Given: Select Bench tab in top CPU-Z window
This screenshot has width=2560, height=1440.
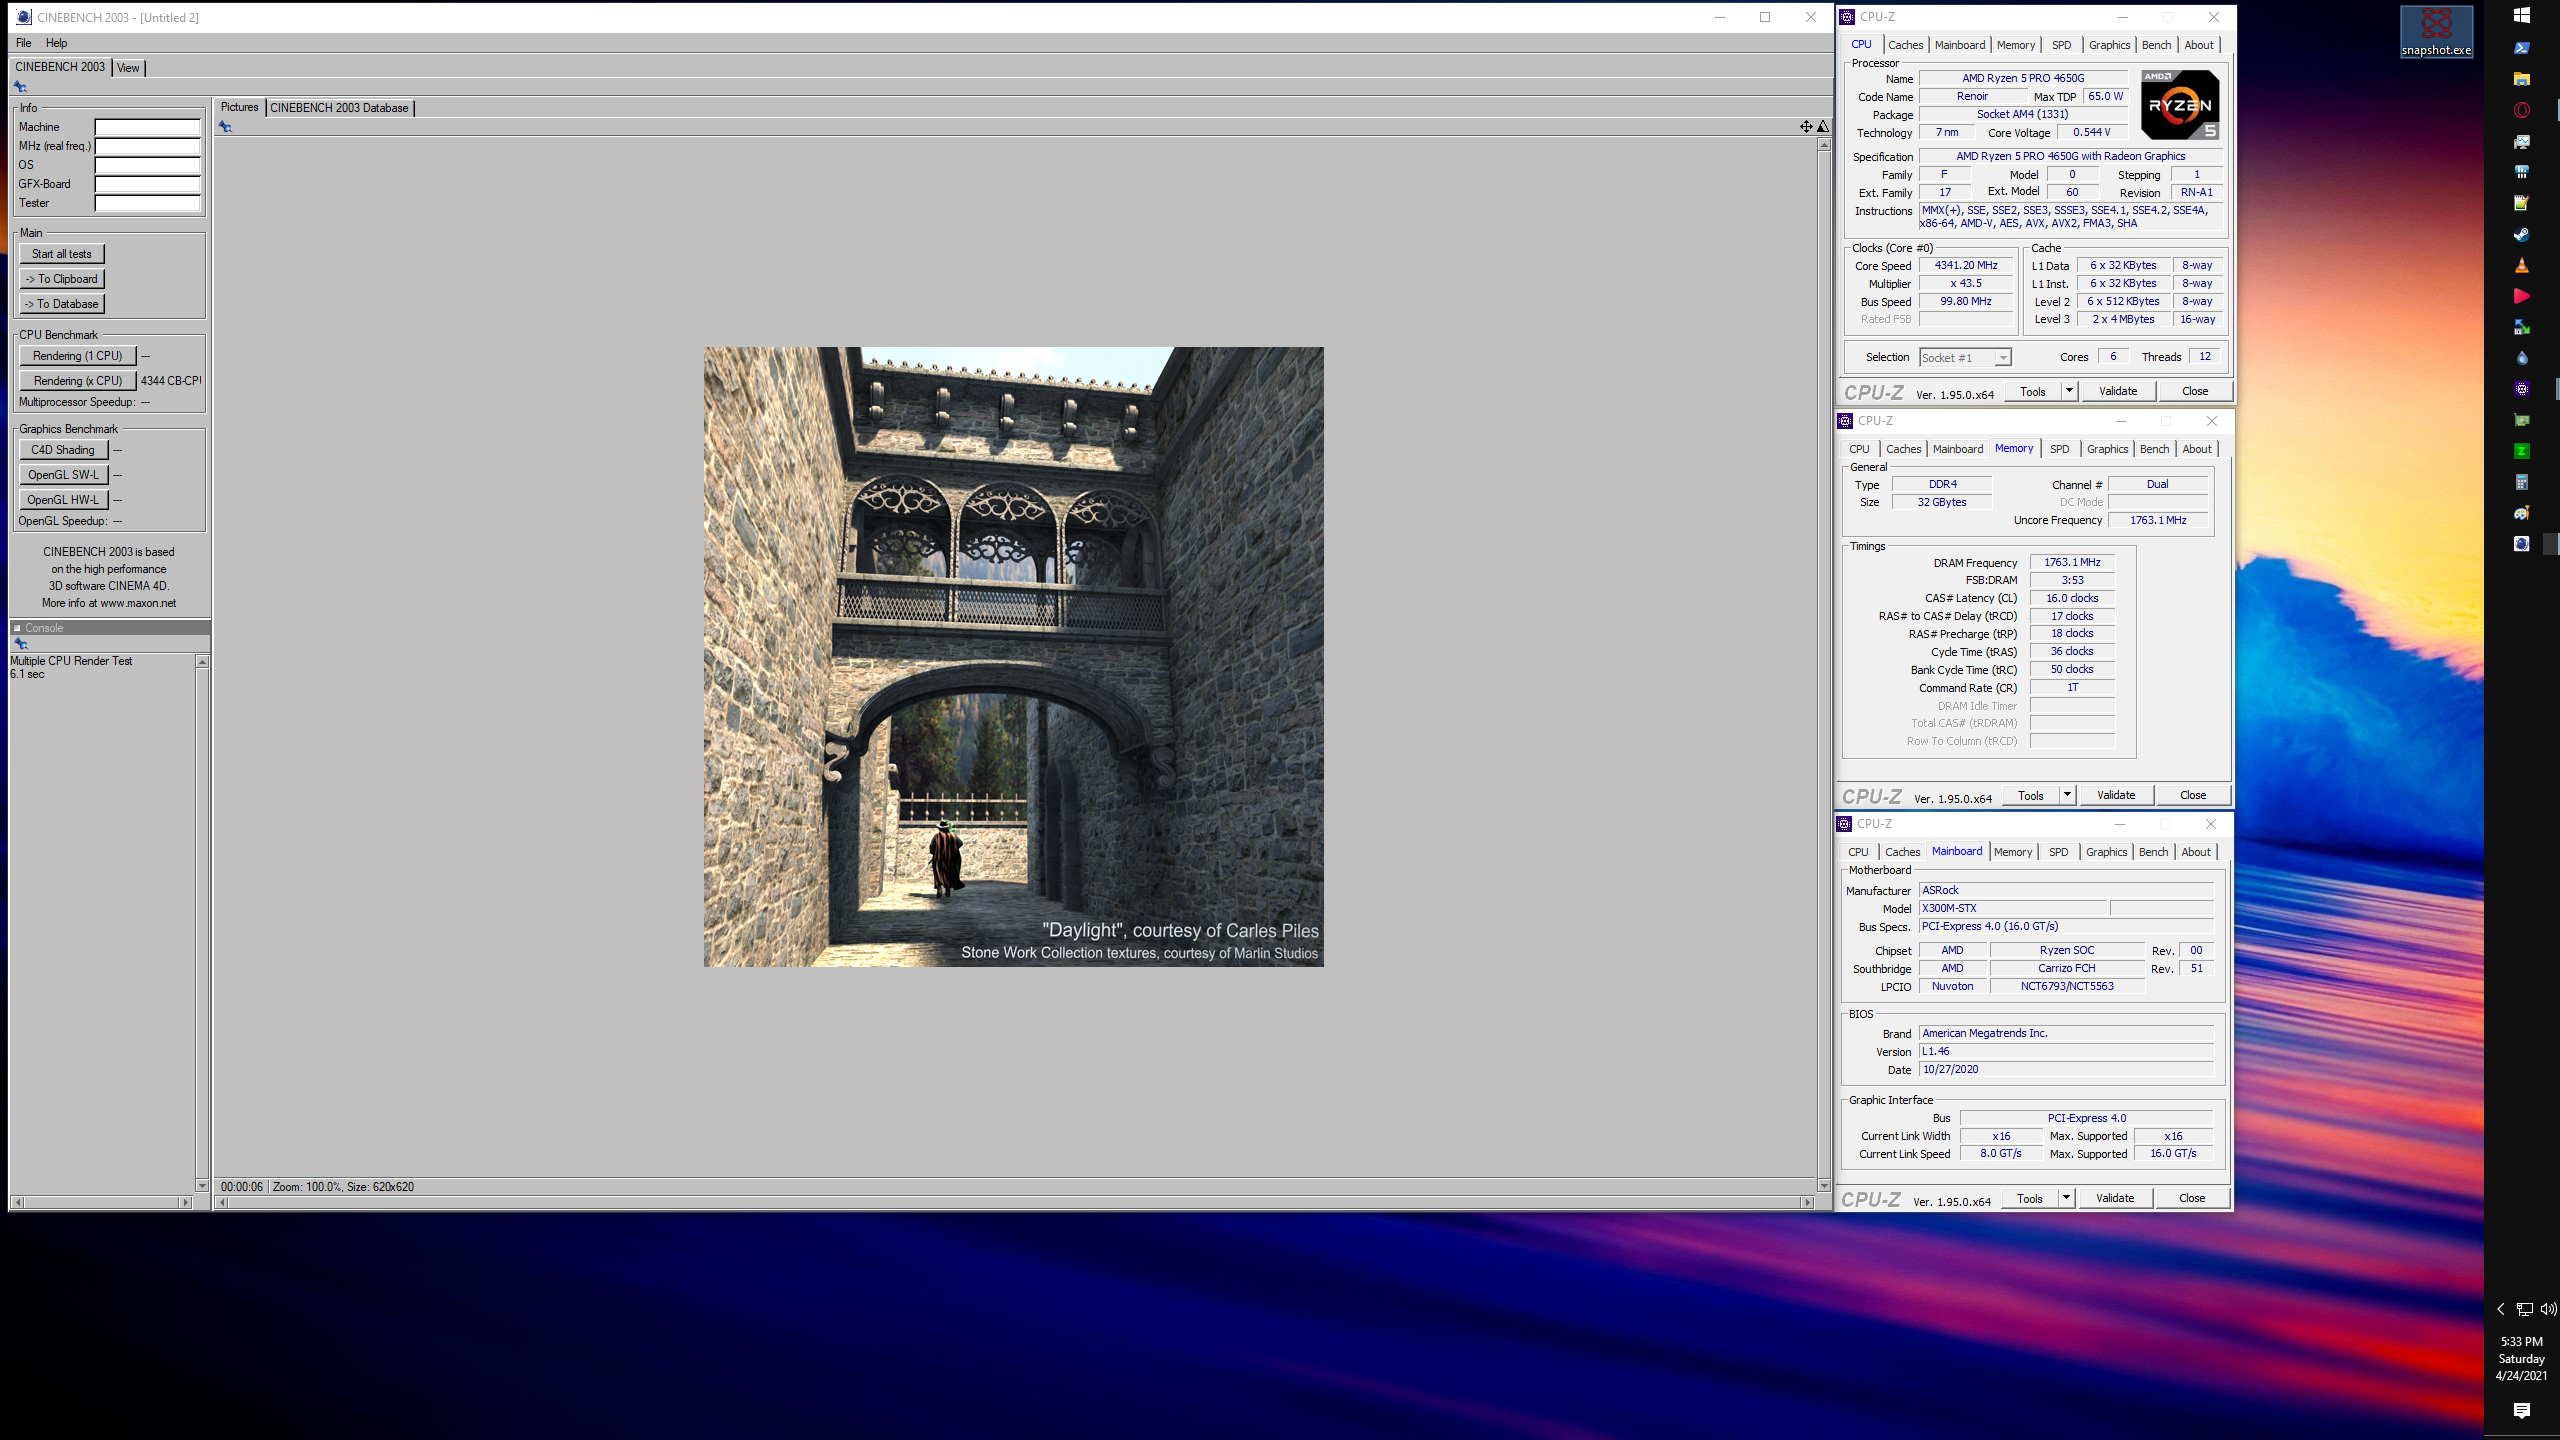Looking at the screenshot, I should pos(2157,45).
